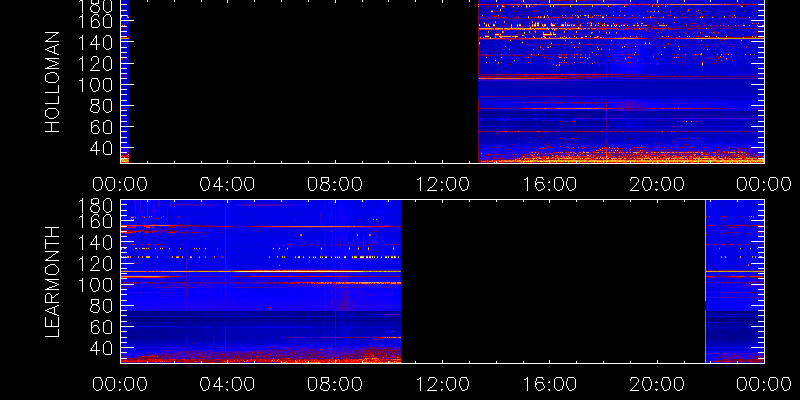The height and width of the screenshot is (400, 800).
Task: Click the 08:00 time label under Holloman plot
Action: [335, 184]
